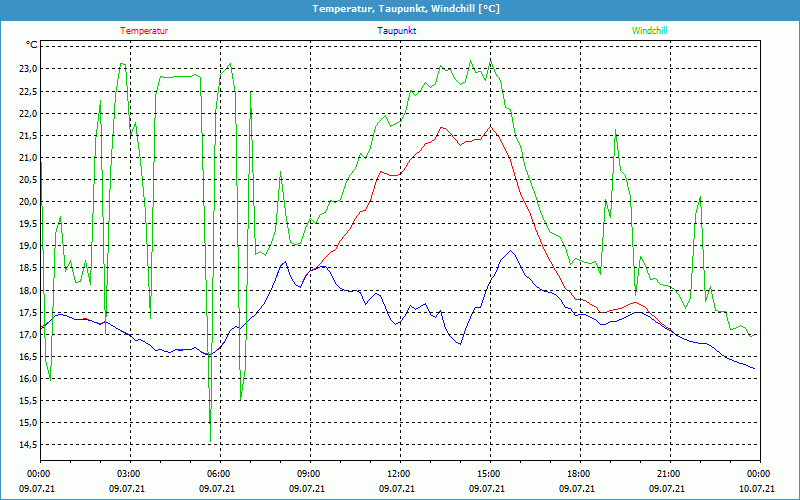
Task: Select the red Temperatur legend label
Action: click(x=144, y=31)
